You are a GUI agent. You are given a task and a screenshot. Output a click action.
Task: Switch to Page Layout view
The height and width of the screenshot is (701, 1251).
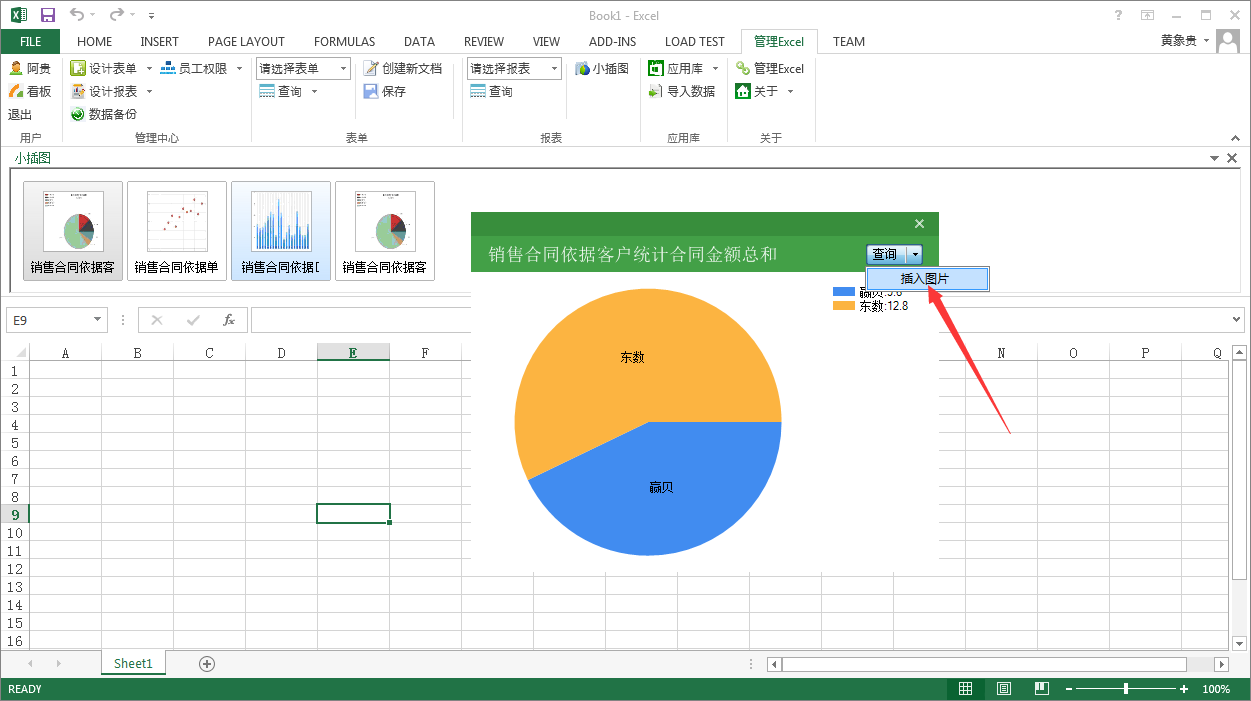pyautogui.click(x=1004, y=689)
